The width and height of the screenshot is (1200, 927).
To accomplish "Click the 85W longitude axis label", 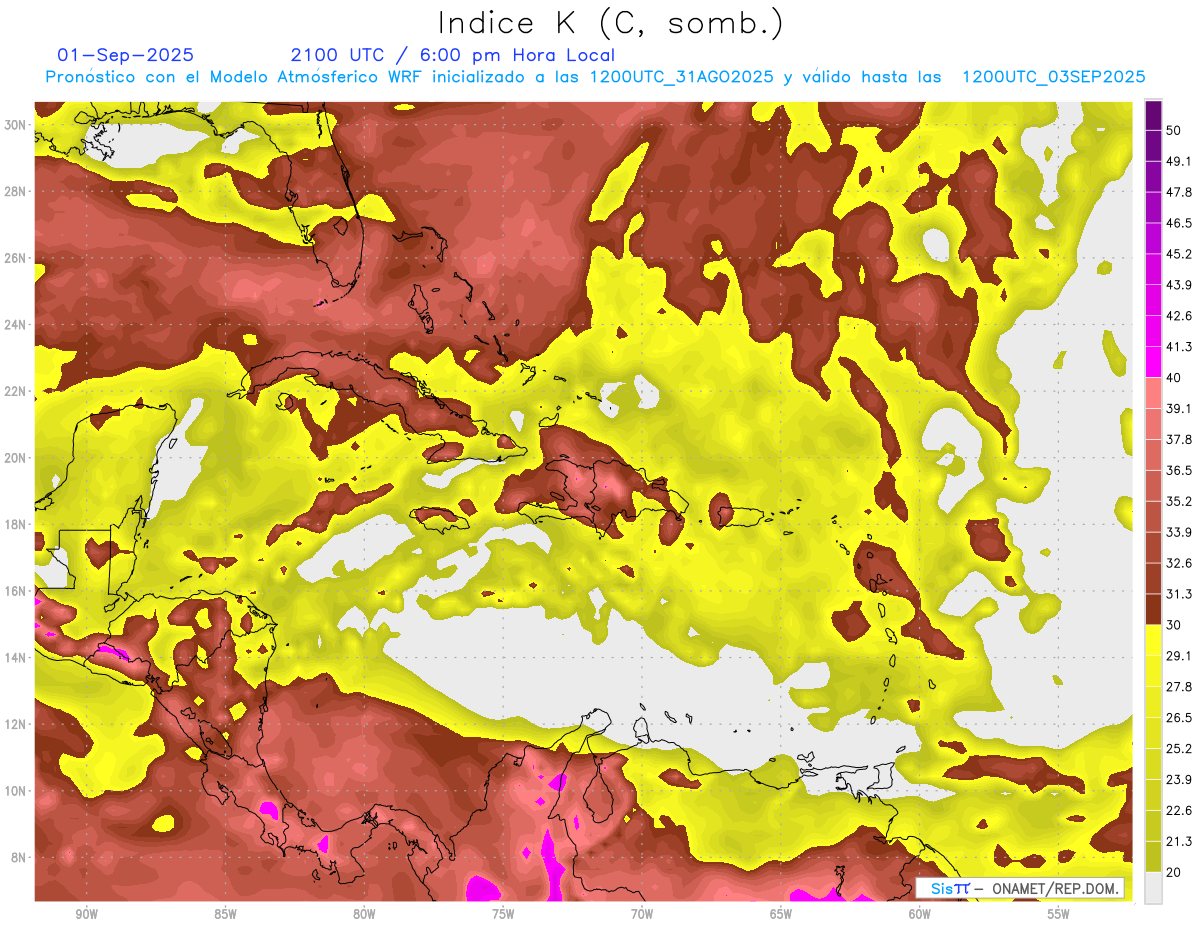I will click(225, 914).
